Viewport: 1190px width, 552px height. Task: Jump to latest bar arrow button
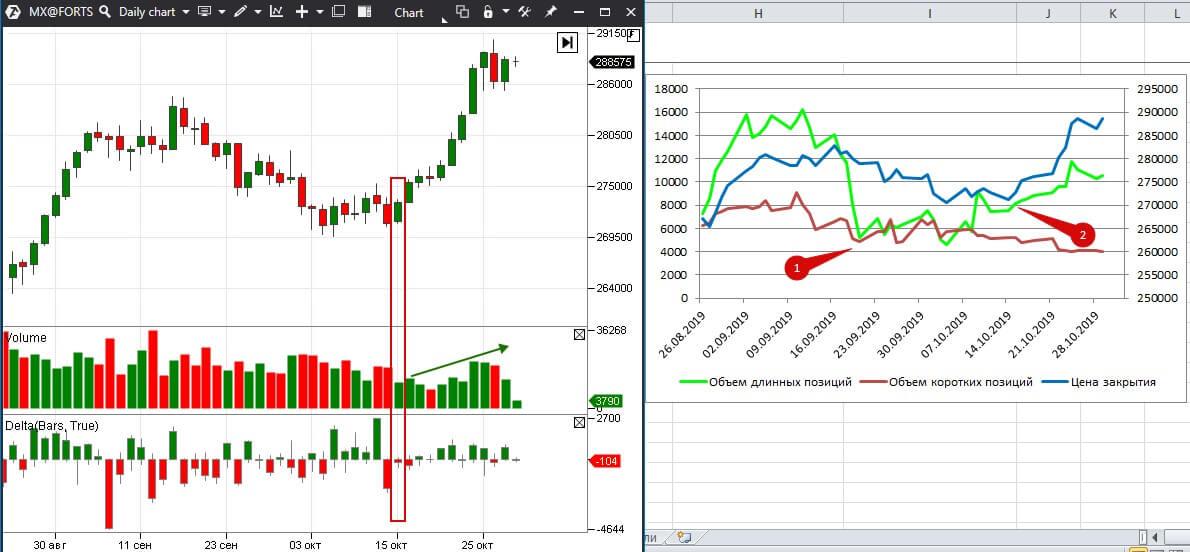tap(567, 42)
